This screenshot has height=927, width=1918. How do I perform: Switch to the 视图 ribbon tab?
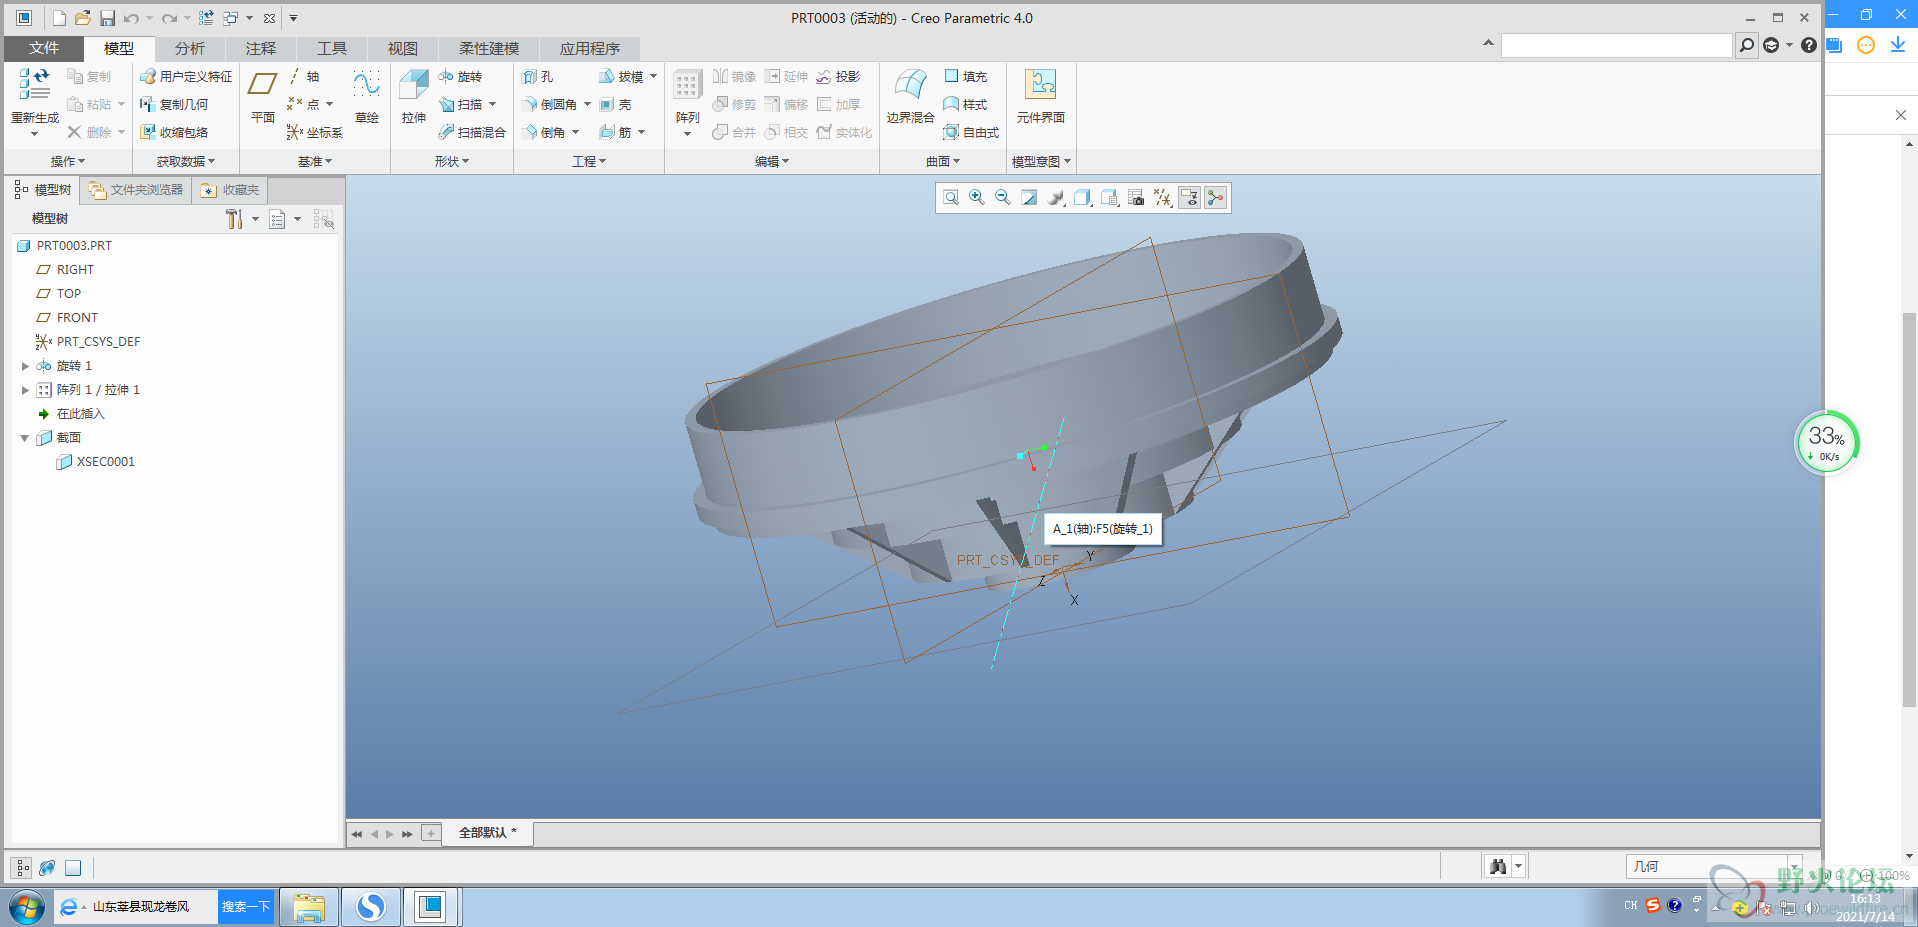(x=403, y=48)
